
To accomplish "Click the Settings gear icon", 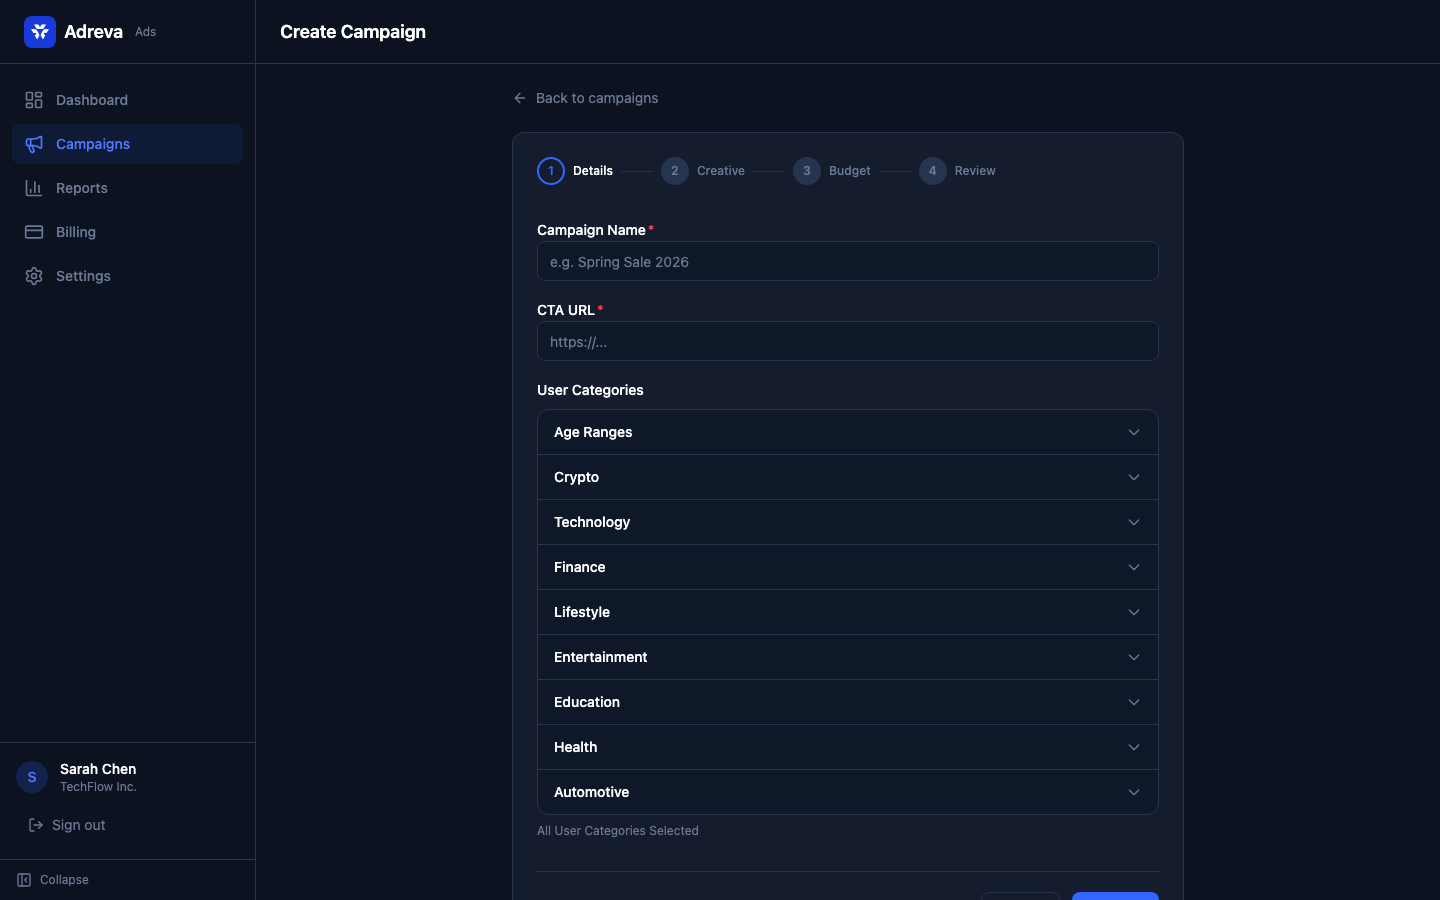I will pos(34,276).
